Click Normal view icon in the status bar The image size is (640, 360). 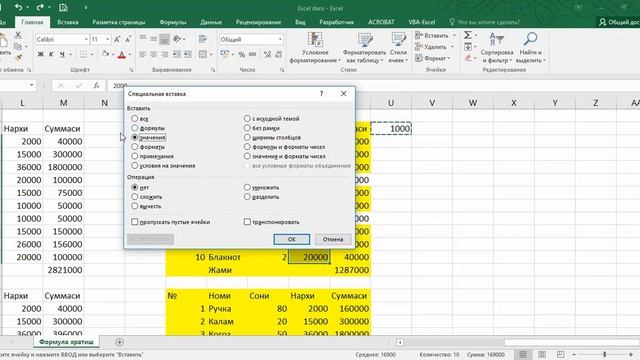point(523,354)
